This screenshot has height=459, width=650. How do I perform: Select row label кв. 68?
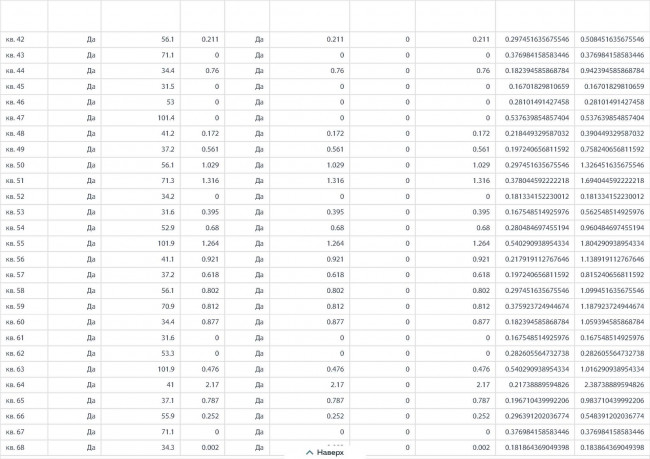[x=15, y=447]
